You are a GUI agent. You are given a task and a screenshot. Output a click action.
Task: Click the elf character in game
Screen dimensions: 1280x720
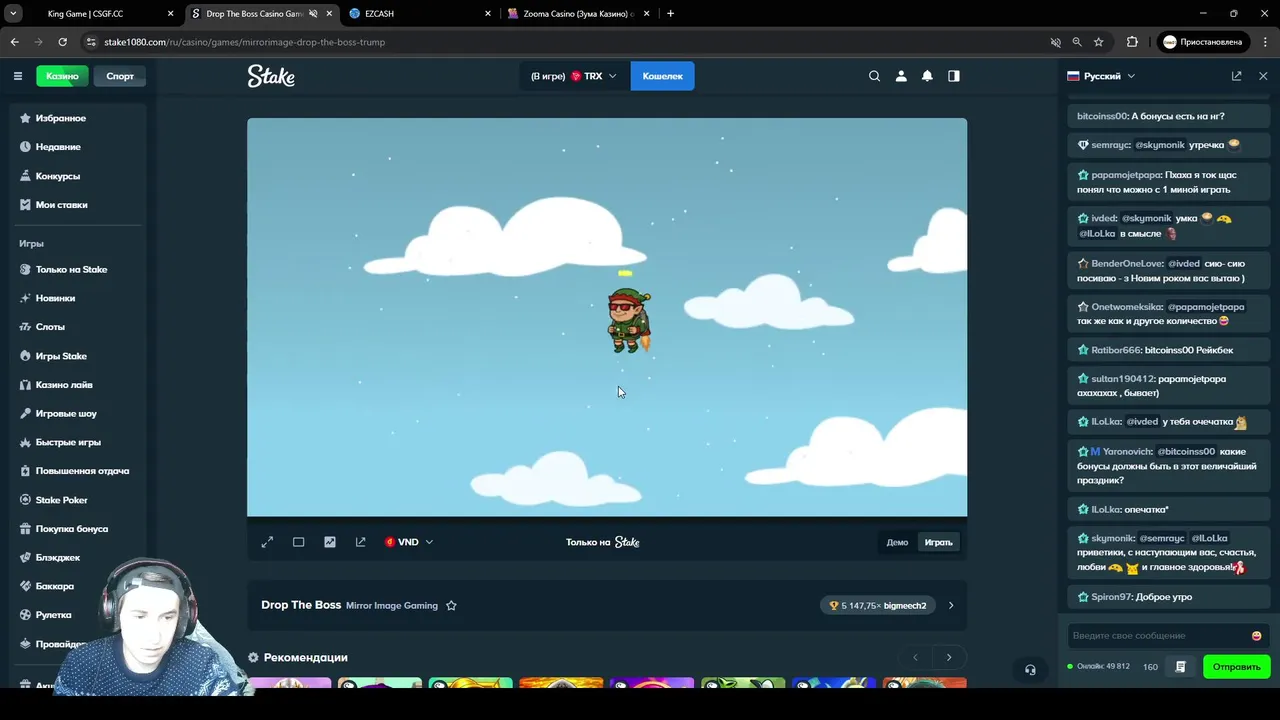(x=629, y=320)
